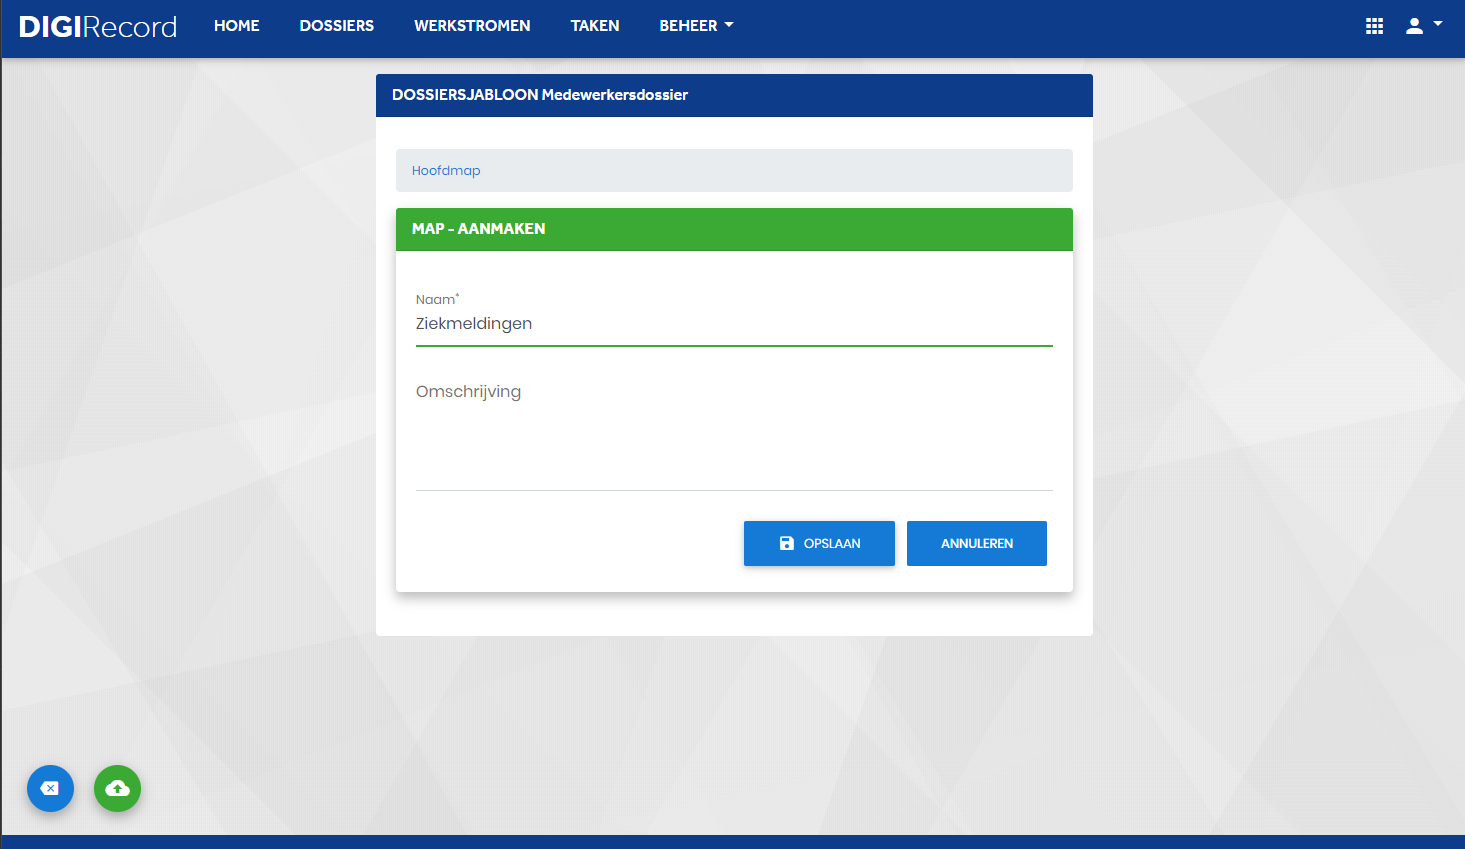Click the floppy disk save icon

click(x=787, y=543)
